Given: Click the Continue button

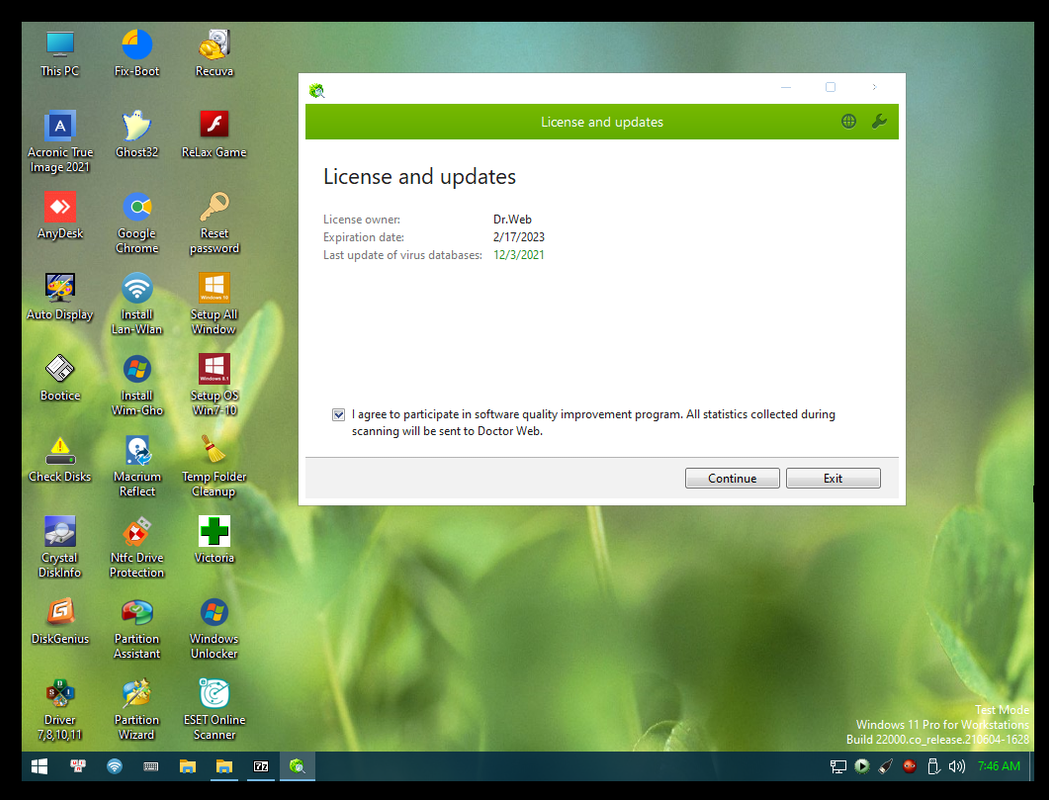Looking at the screenshot, I should tap(732, 478).
